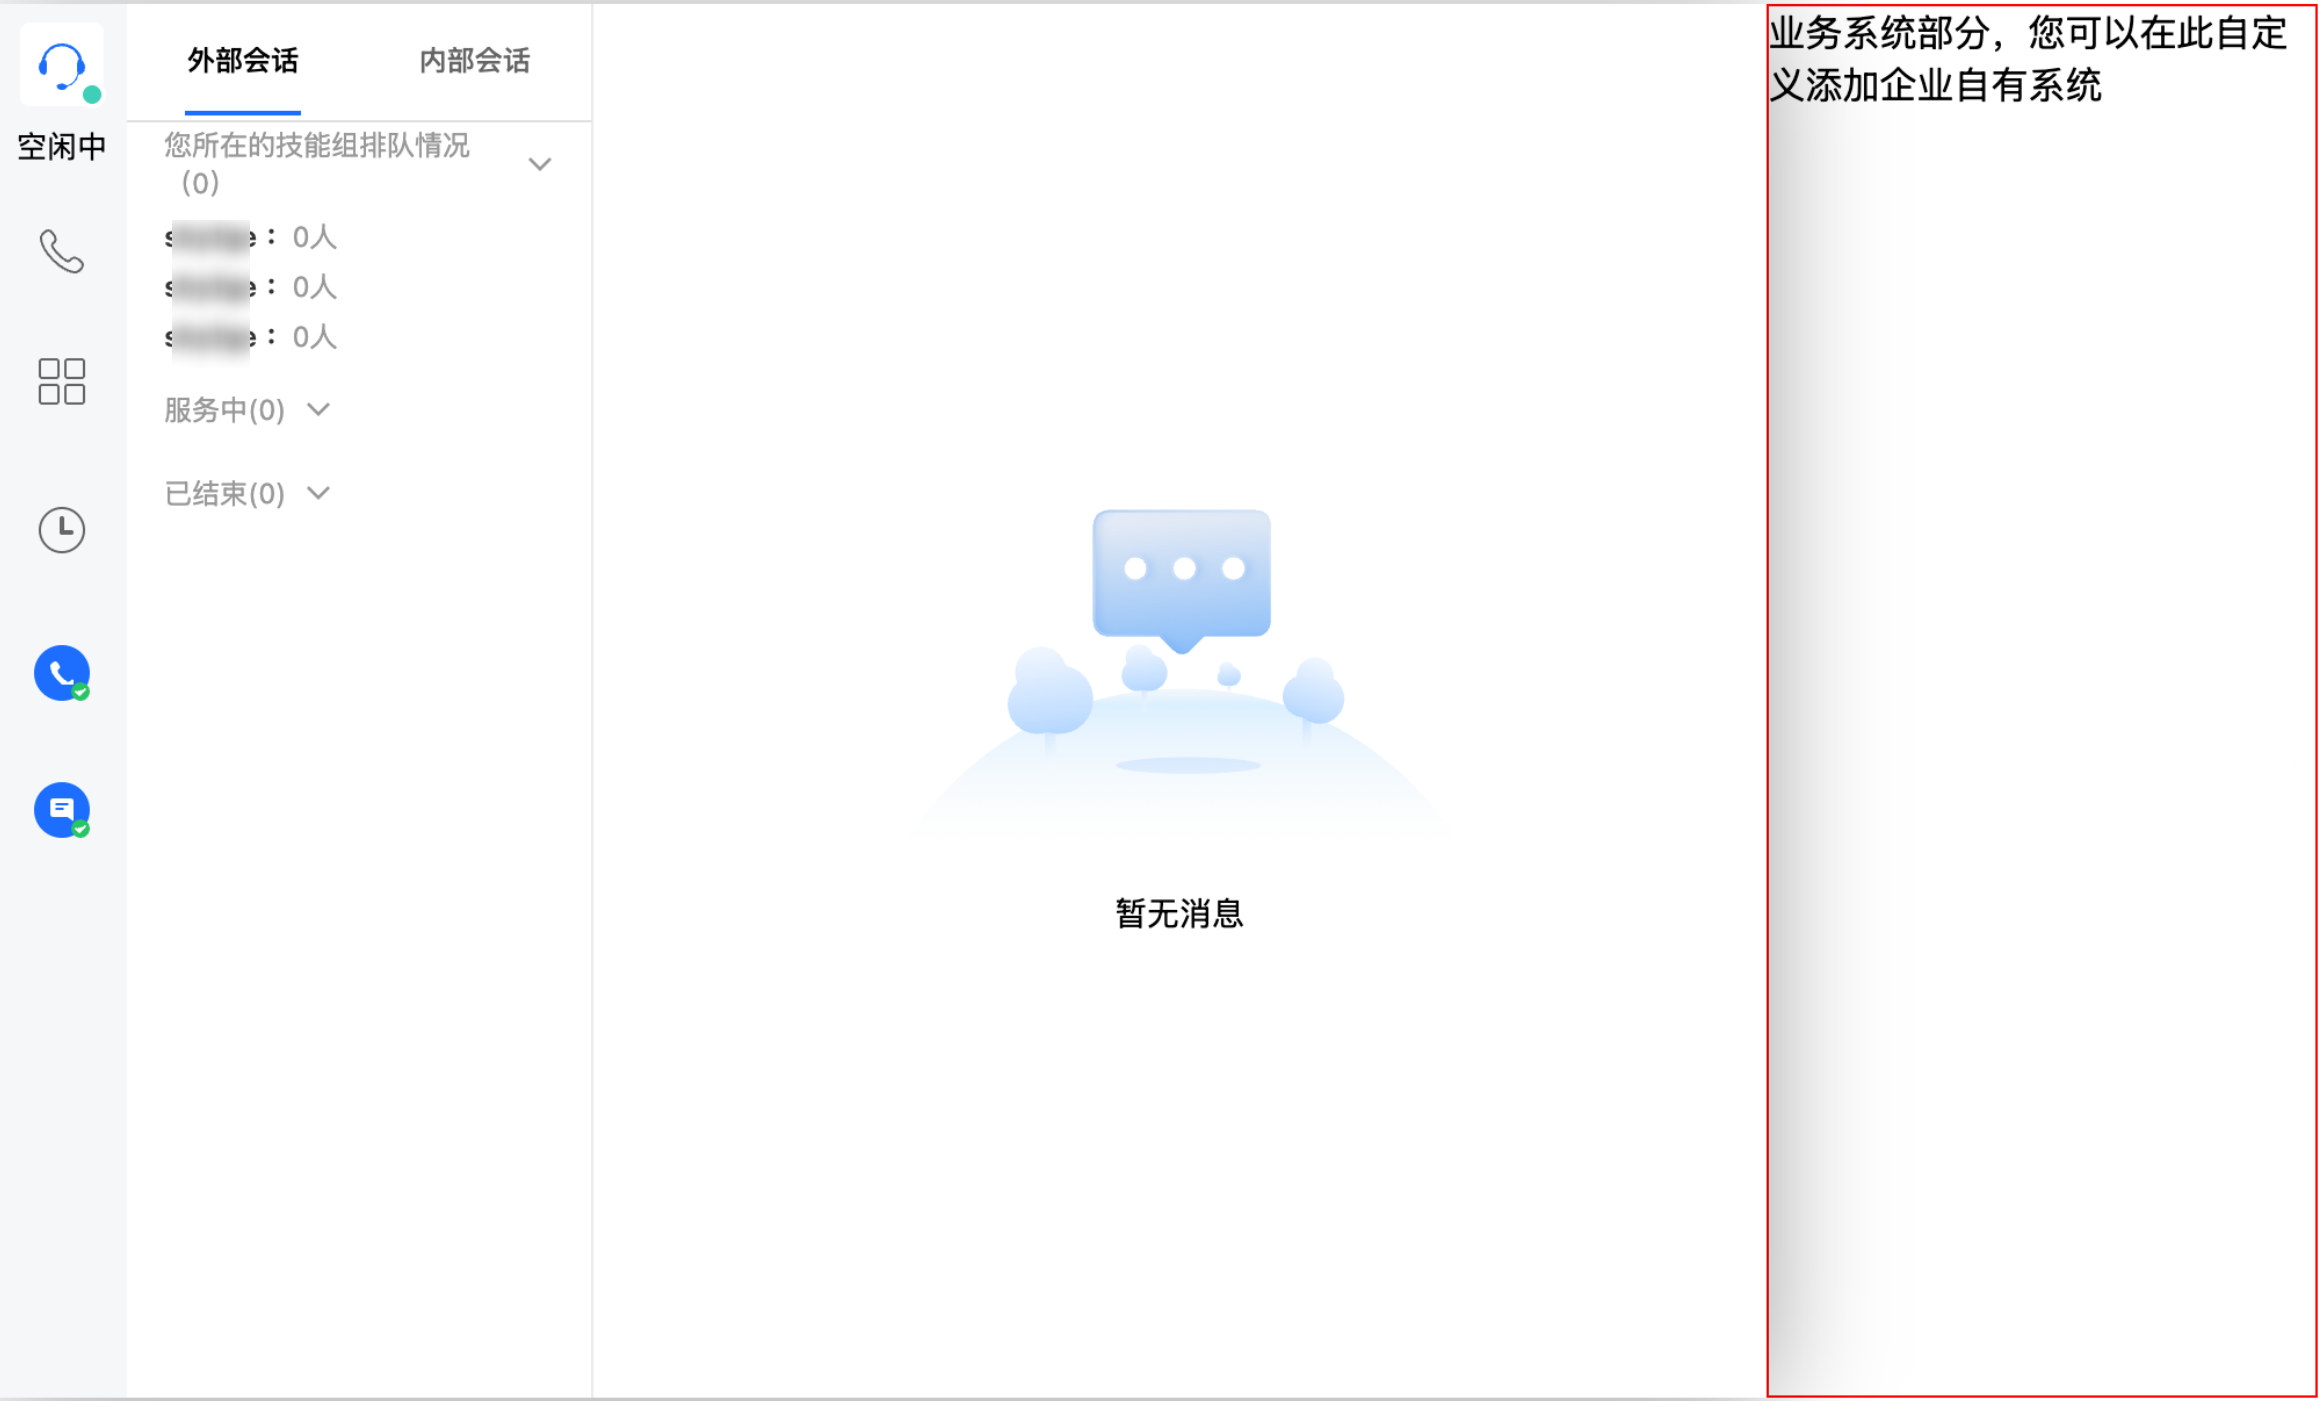Viewport: 2321px width, 1401px height.
Task: Click the 服务中(0) label
Action: coord(224,410)
